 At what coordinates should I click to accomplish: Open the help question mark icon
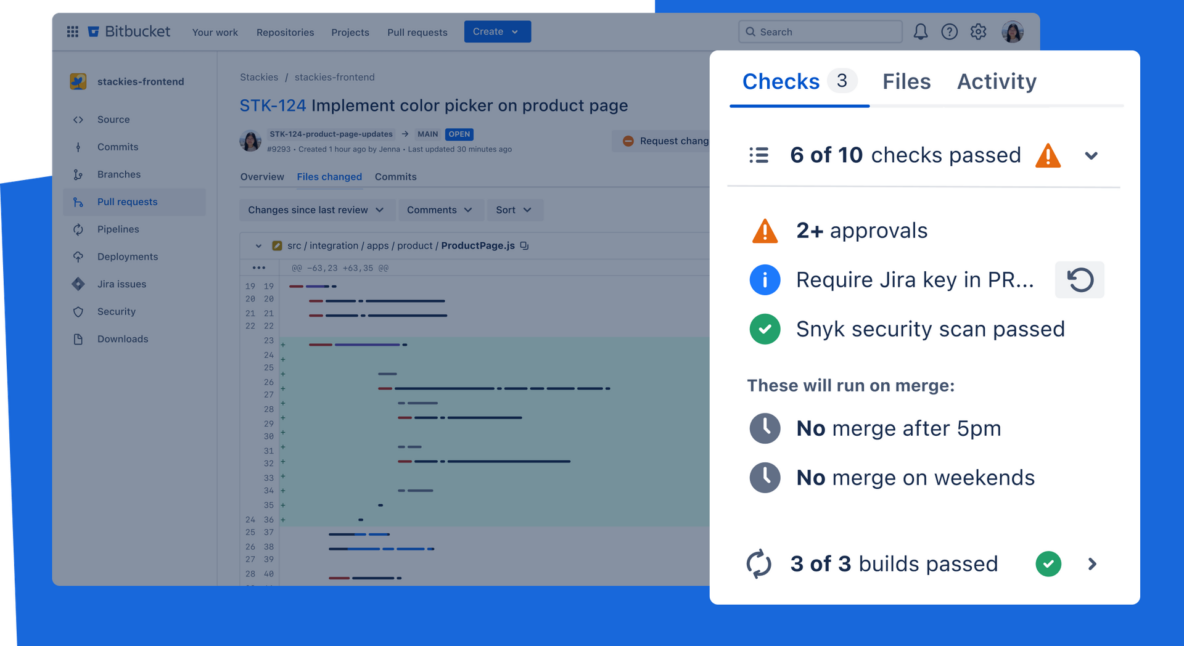949,32
